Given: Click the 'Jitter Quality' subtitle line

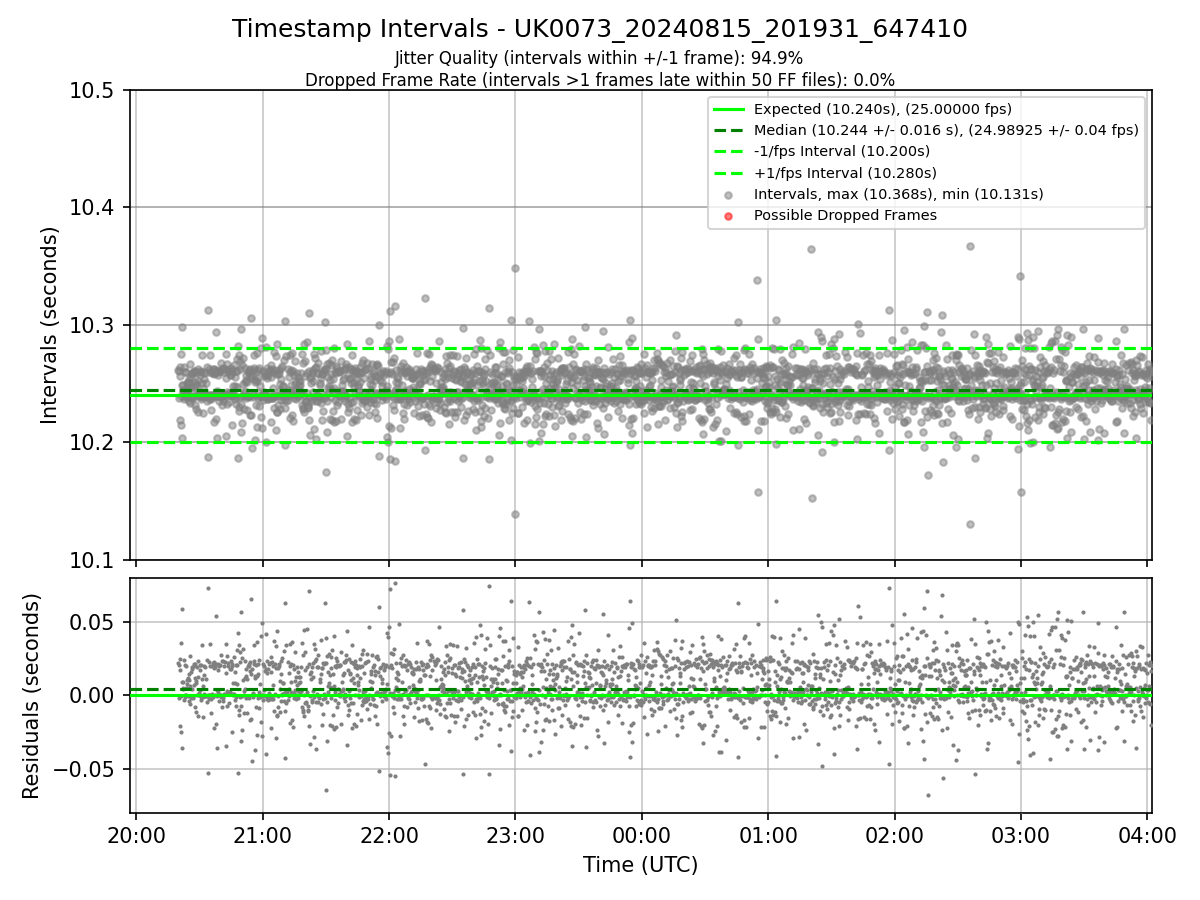Looking at the screenshot, I should (x=599, y=58).
